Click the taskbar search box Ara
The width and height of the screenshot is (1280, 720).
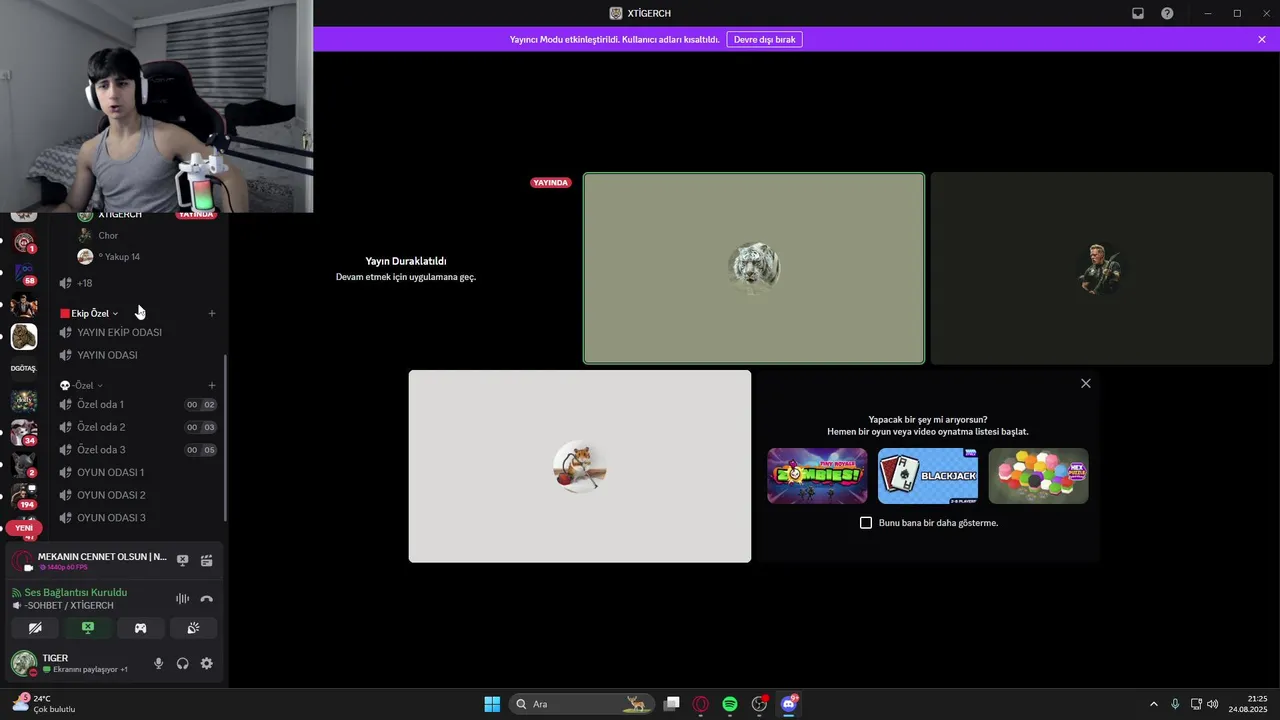[x=582, y=704]
